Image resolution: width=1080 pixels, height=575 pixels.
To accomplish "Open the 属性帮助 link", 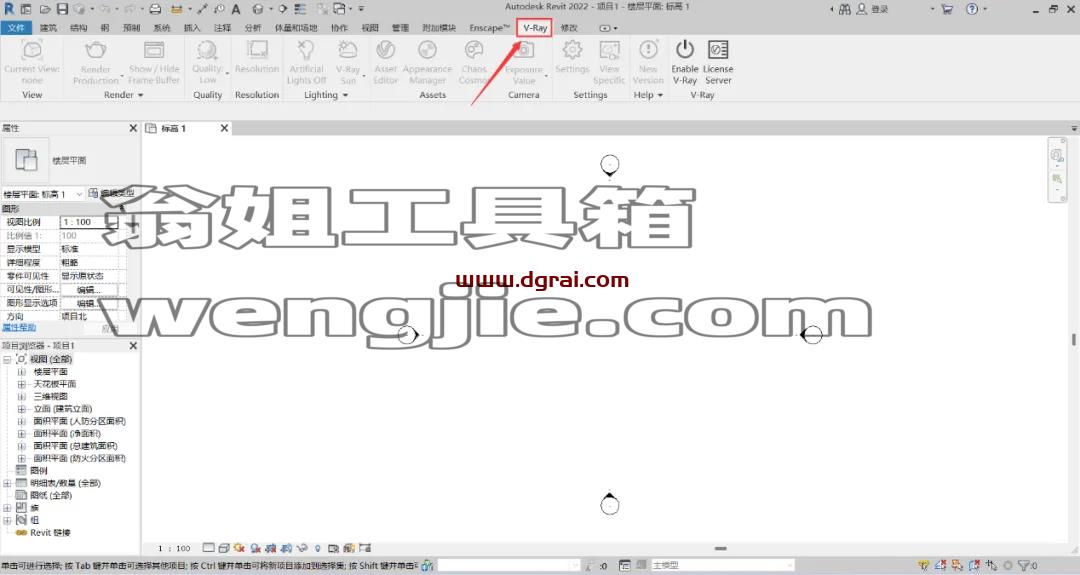I will 19,328.
